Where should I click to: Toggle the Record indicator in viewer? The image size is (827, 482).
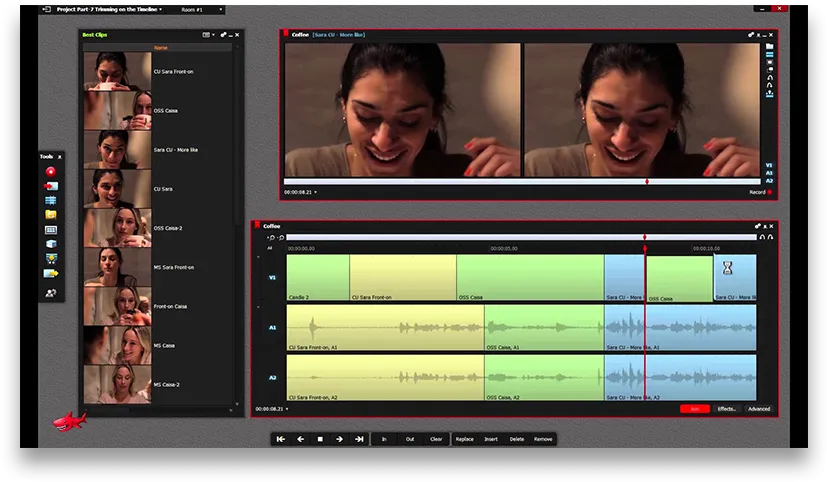(x=761, y=192)
